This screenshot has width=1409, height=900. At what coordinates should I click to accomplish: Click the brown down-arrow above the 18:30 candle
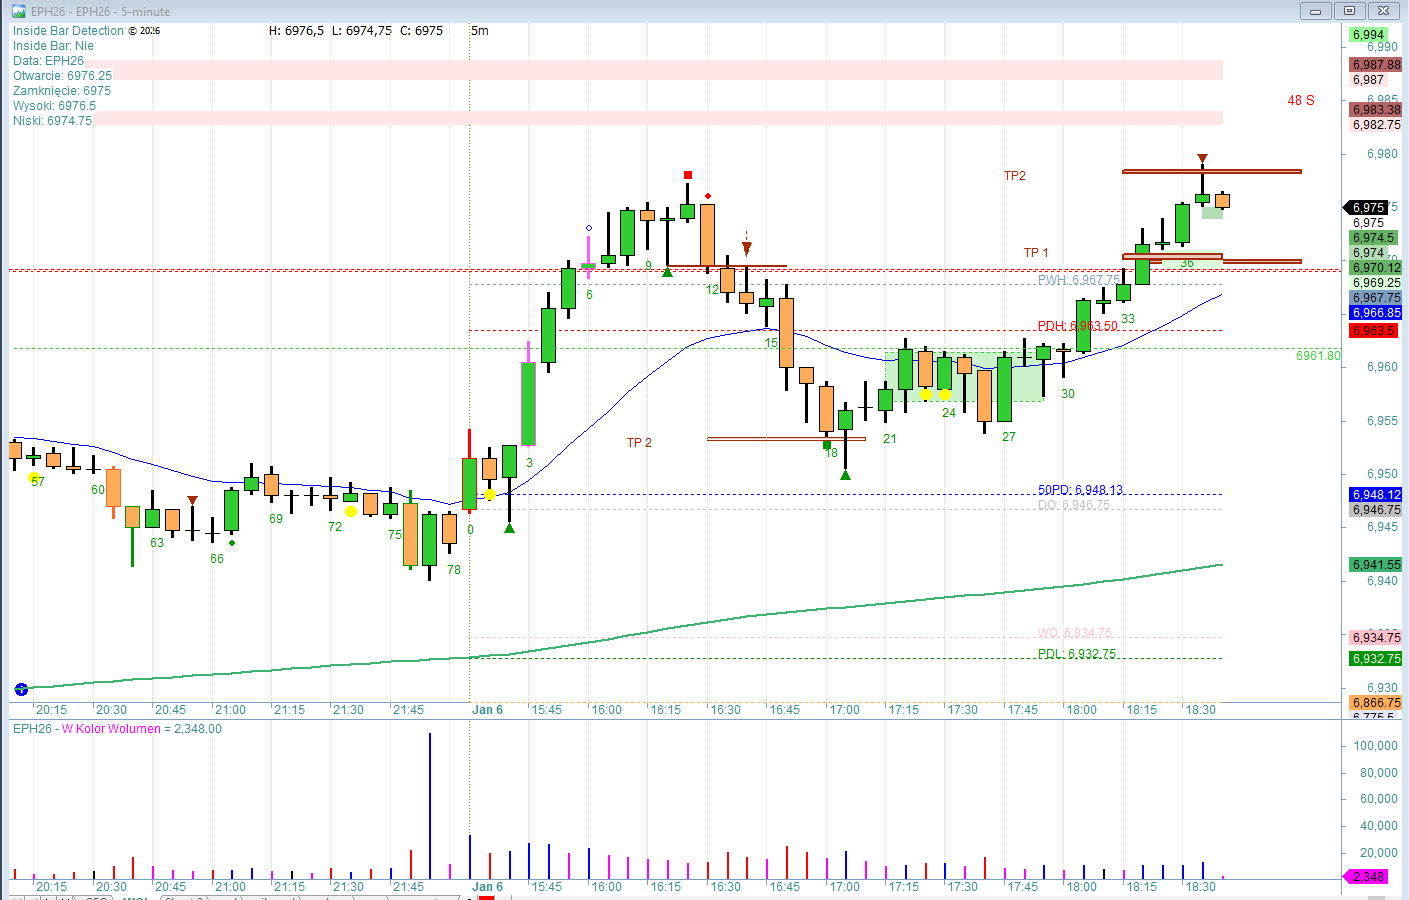point(1202,159)
